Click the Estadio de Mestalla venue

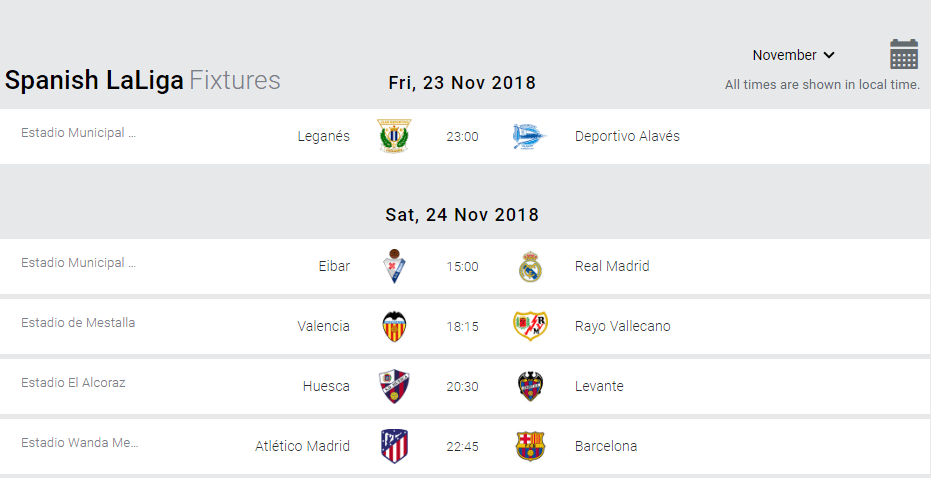click(78, 322)
